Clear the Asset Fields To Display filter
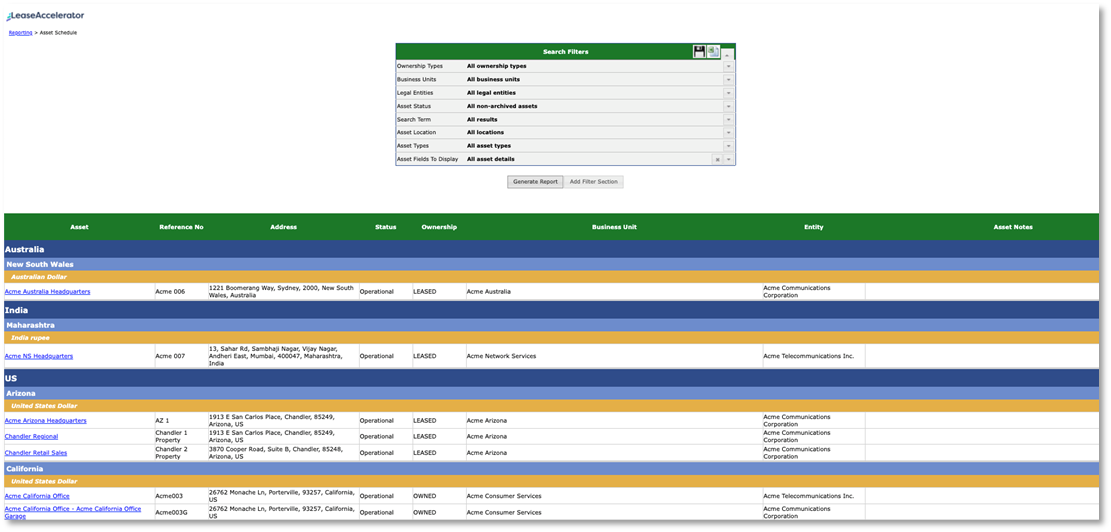This screenshot has height=532, width=1111. tap(717, 159)
